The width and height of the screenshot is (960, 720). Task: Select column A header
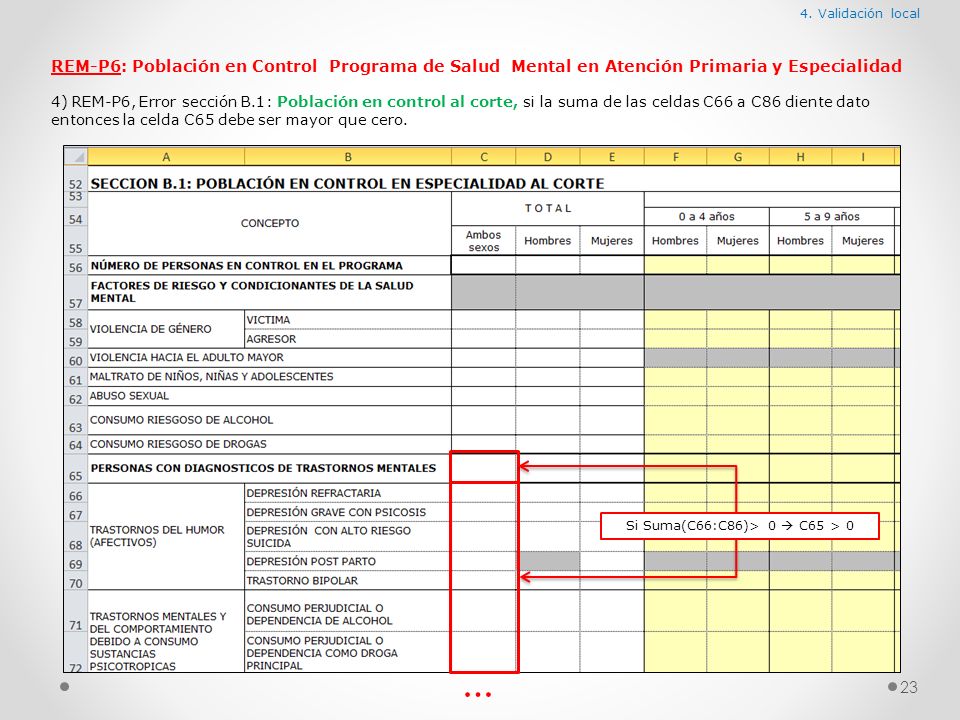[x=166, y=157]
